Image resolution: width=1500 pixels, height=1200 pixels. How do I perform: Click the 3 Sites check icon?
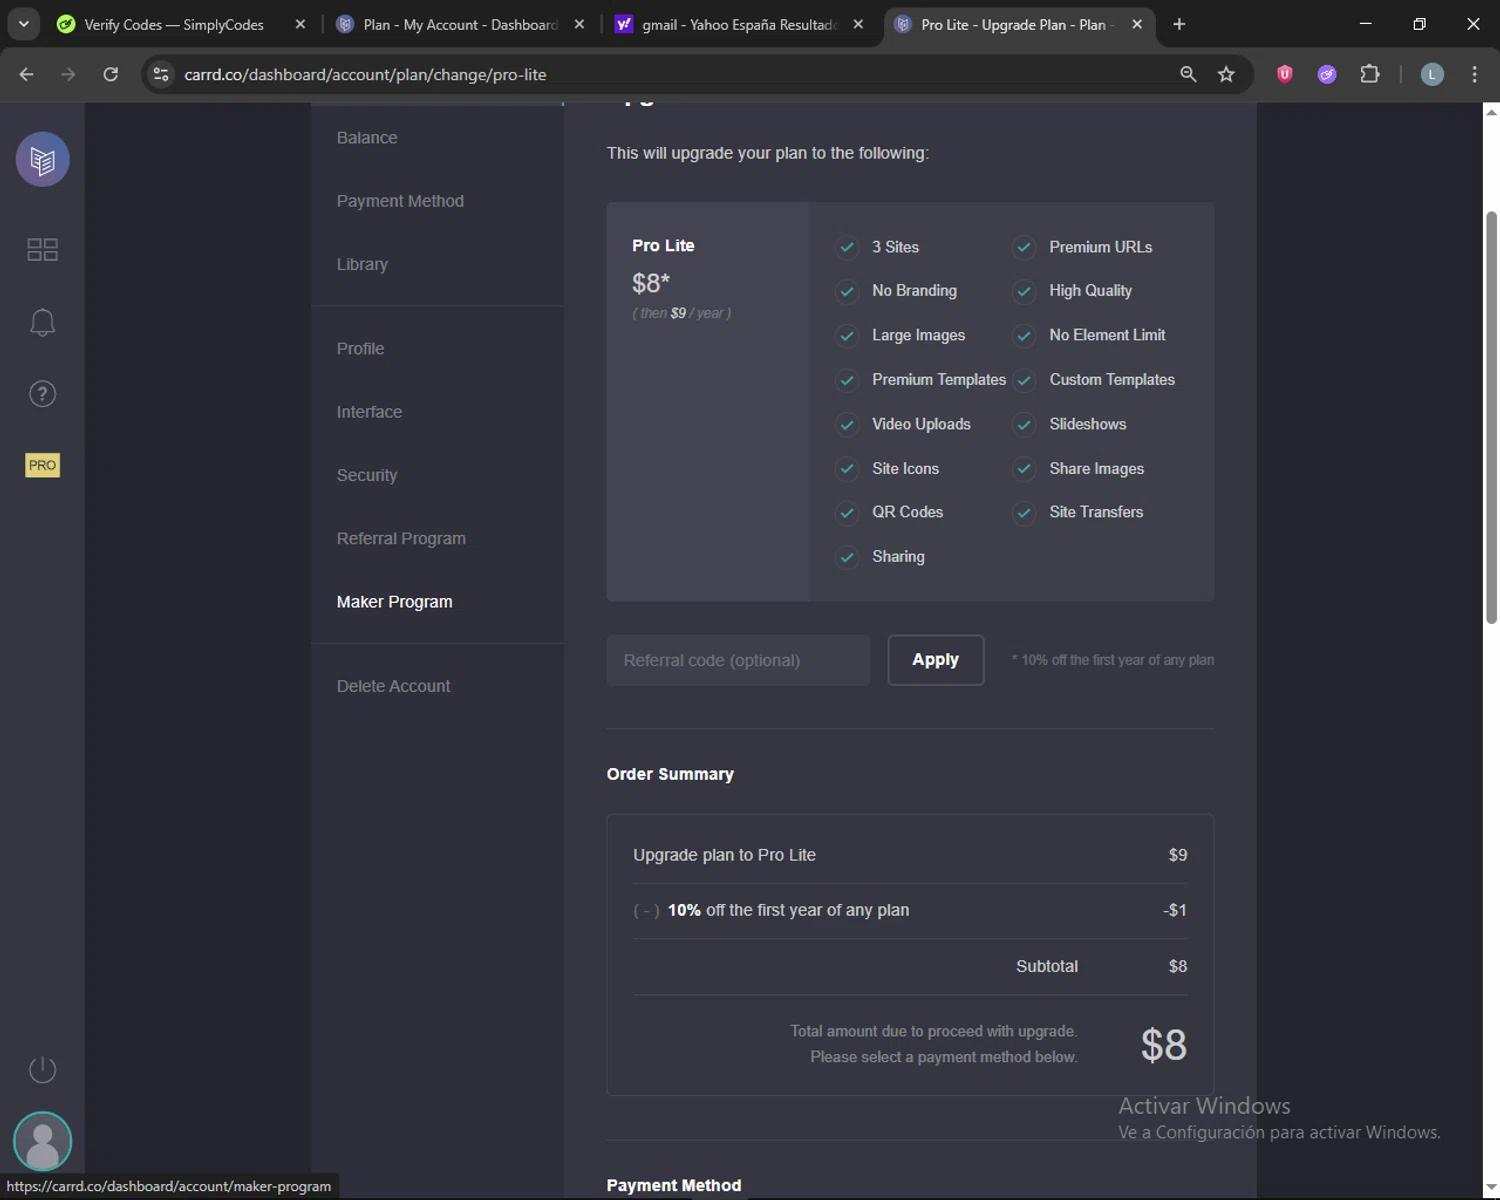coord(847,247)
